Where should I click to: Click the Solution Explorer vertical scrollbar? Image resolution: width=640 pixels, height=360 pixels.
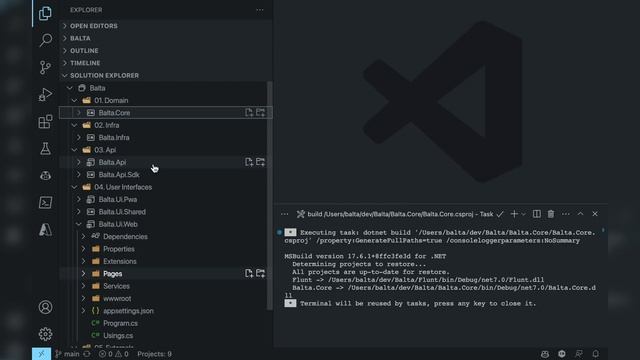269,195
